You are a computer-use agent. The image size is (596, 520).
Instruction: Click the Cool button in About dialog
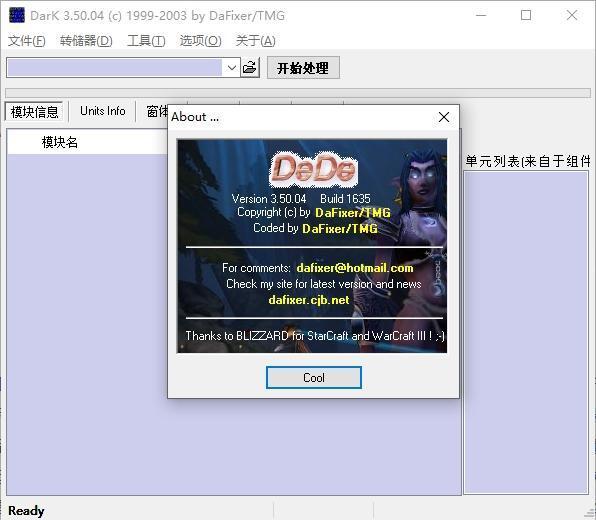314,377
